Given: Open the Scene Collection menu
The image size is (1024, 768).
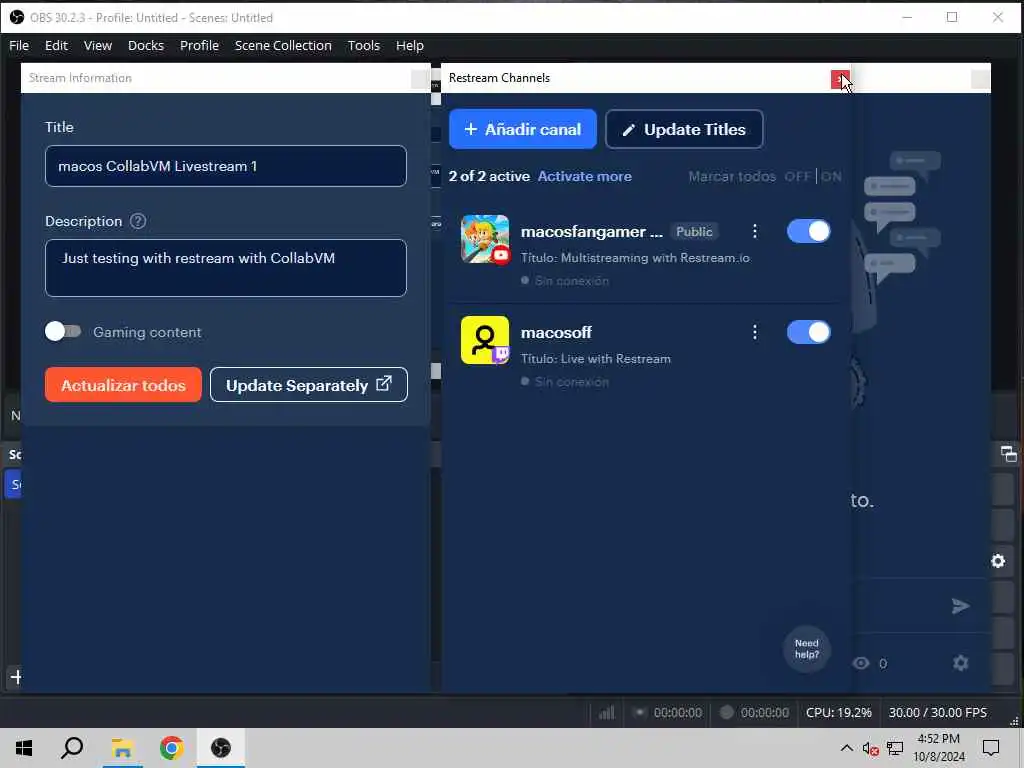Looking at the screenshot, I should (283, 46).
